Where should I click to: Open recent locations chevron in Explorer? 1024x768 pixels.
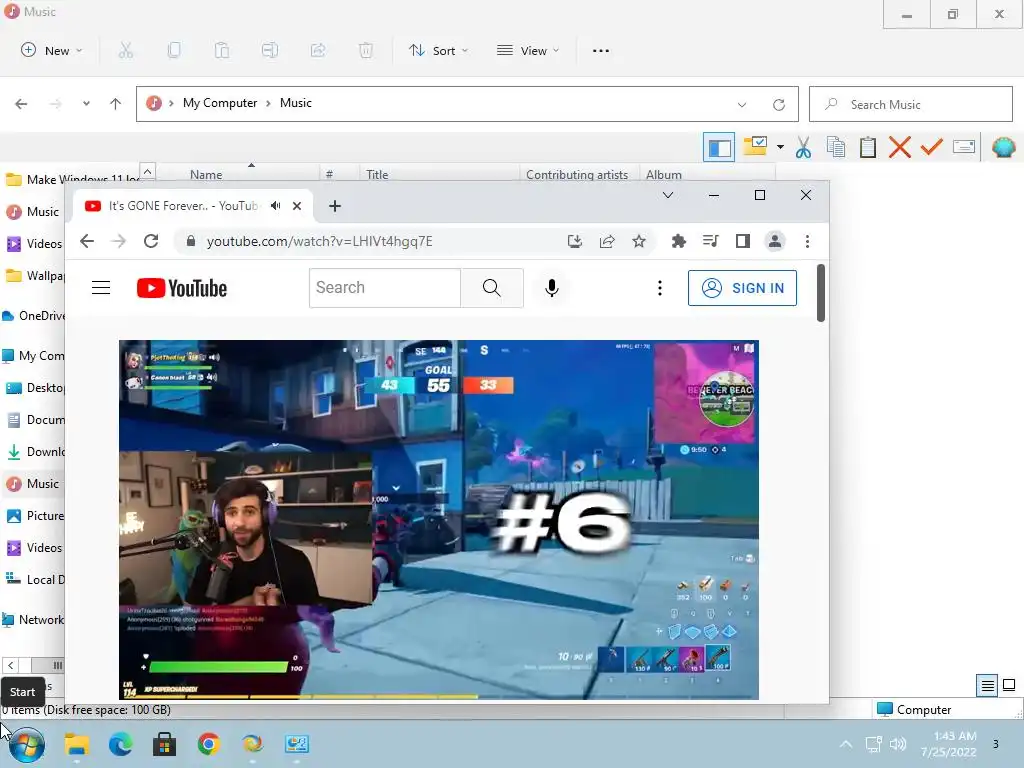point(86,104)
